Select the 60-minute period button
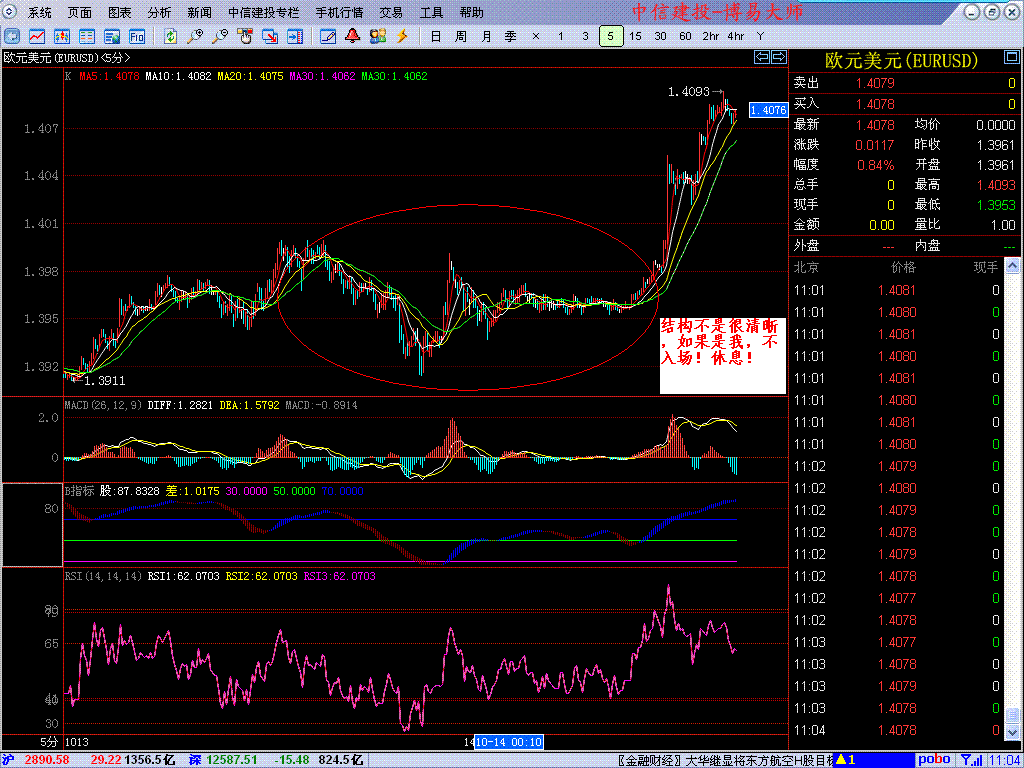 685,36
